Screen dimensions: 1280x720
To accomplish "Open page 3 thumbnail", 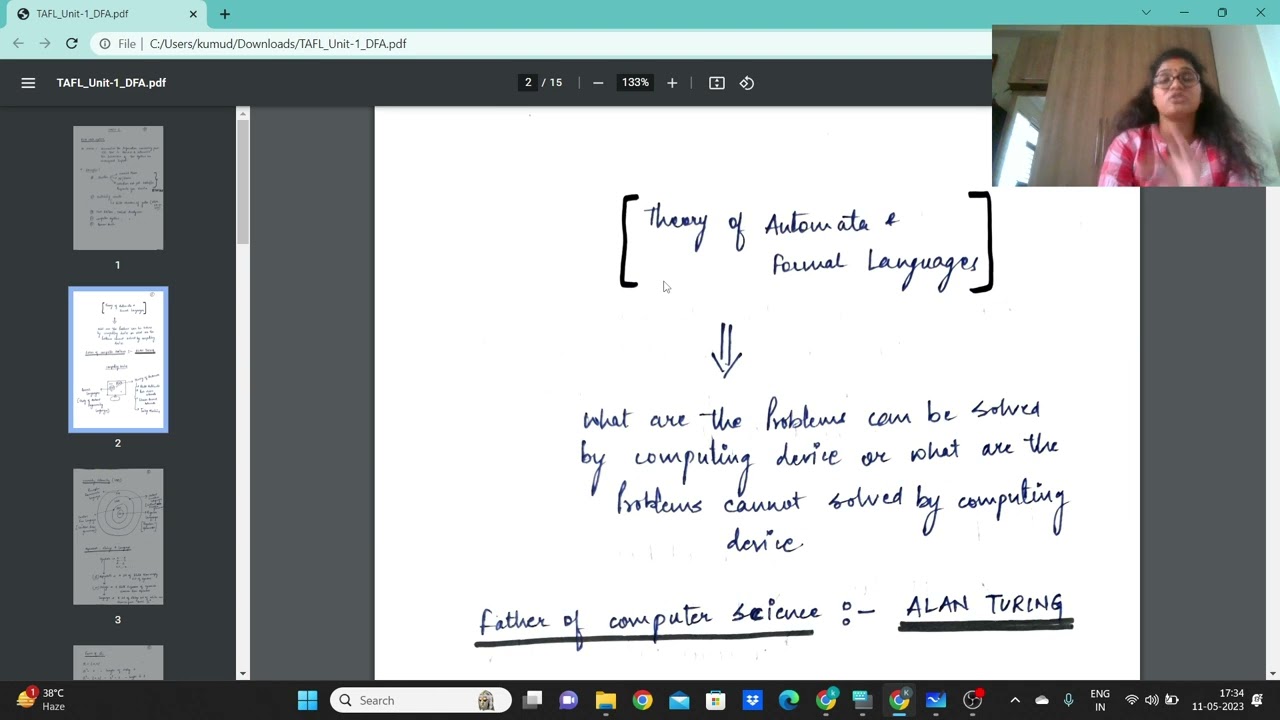I will tap(118, 536).
